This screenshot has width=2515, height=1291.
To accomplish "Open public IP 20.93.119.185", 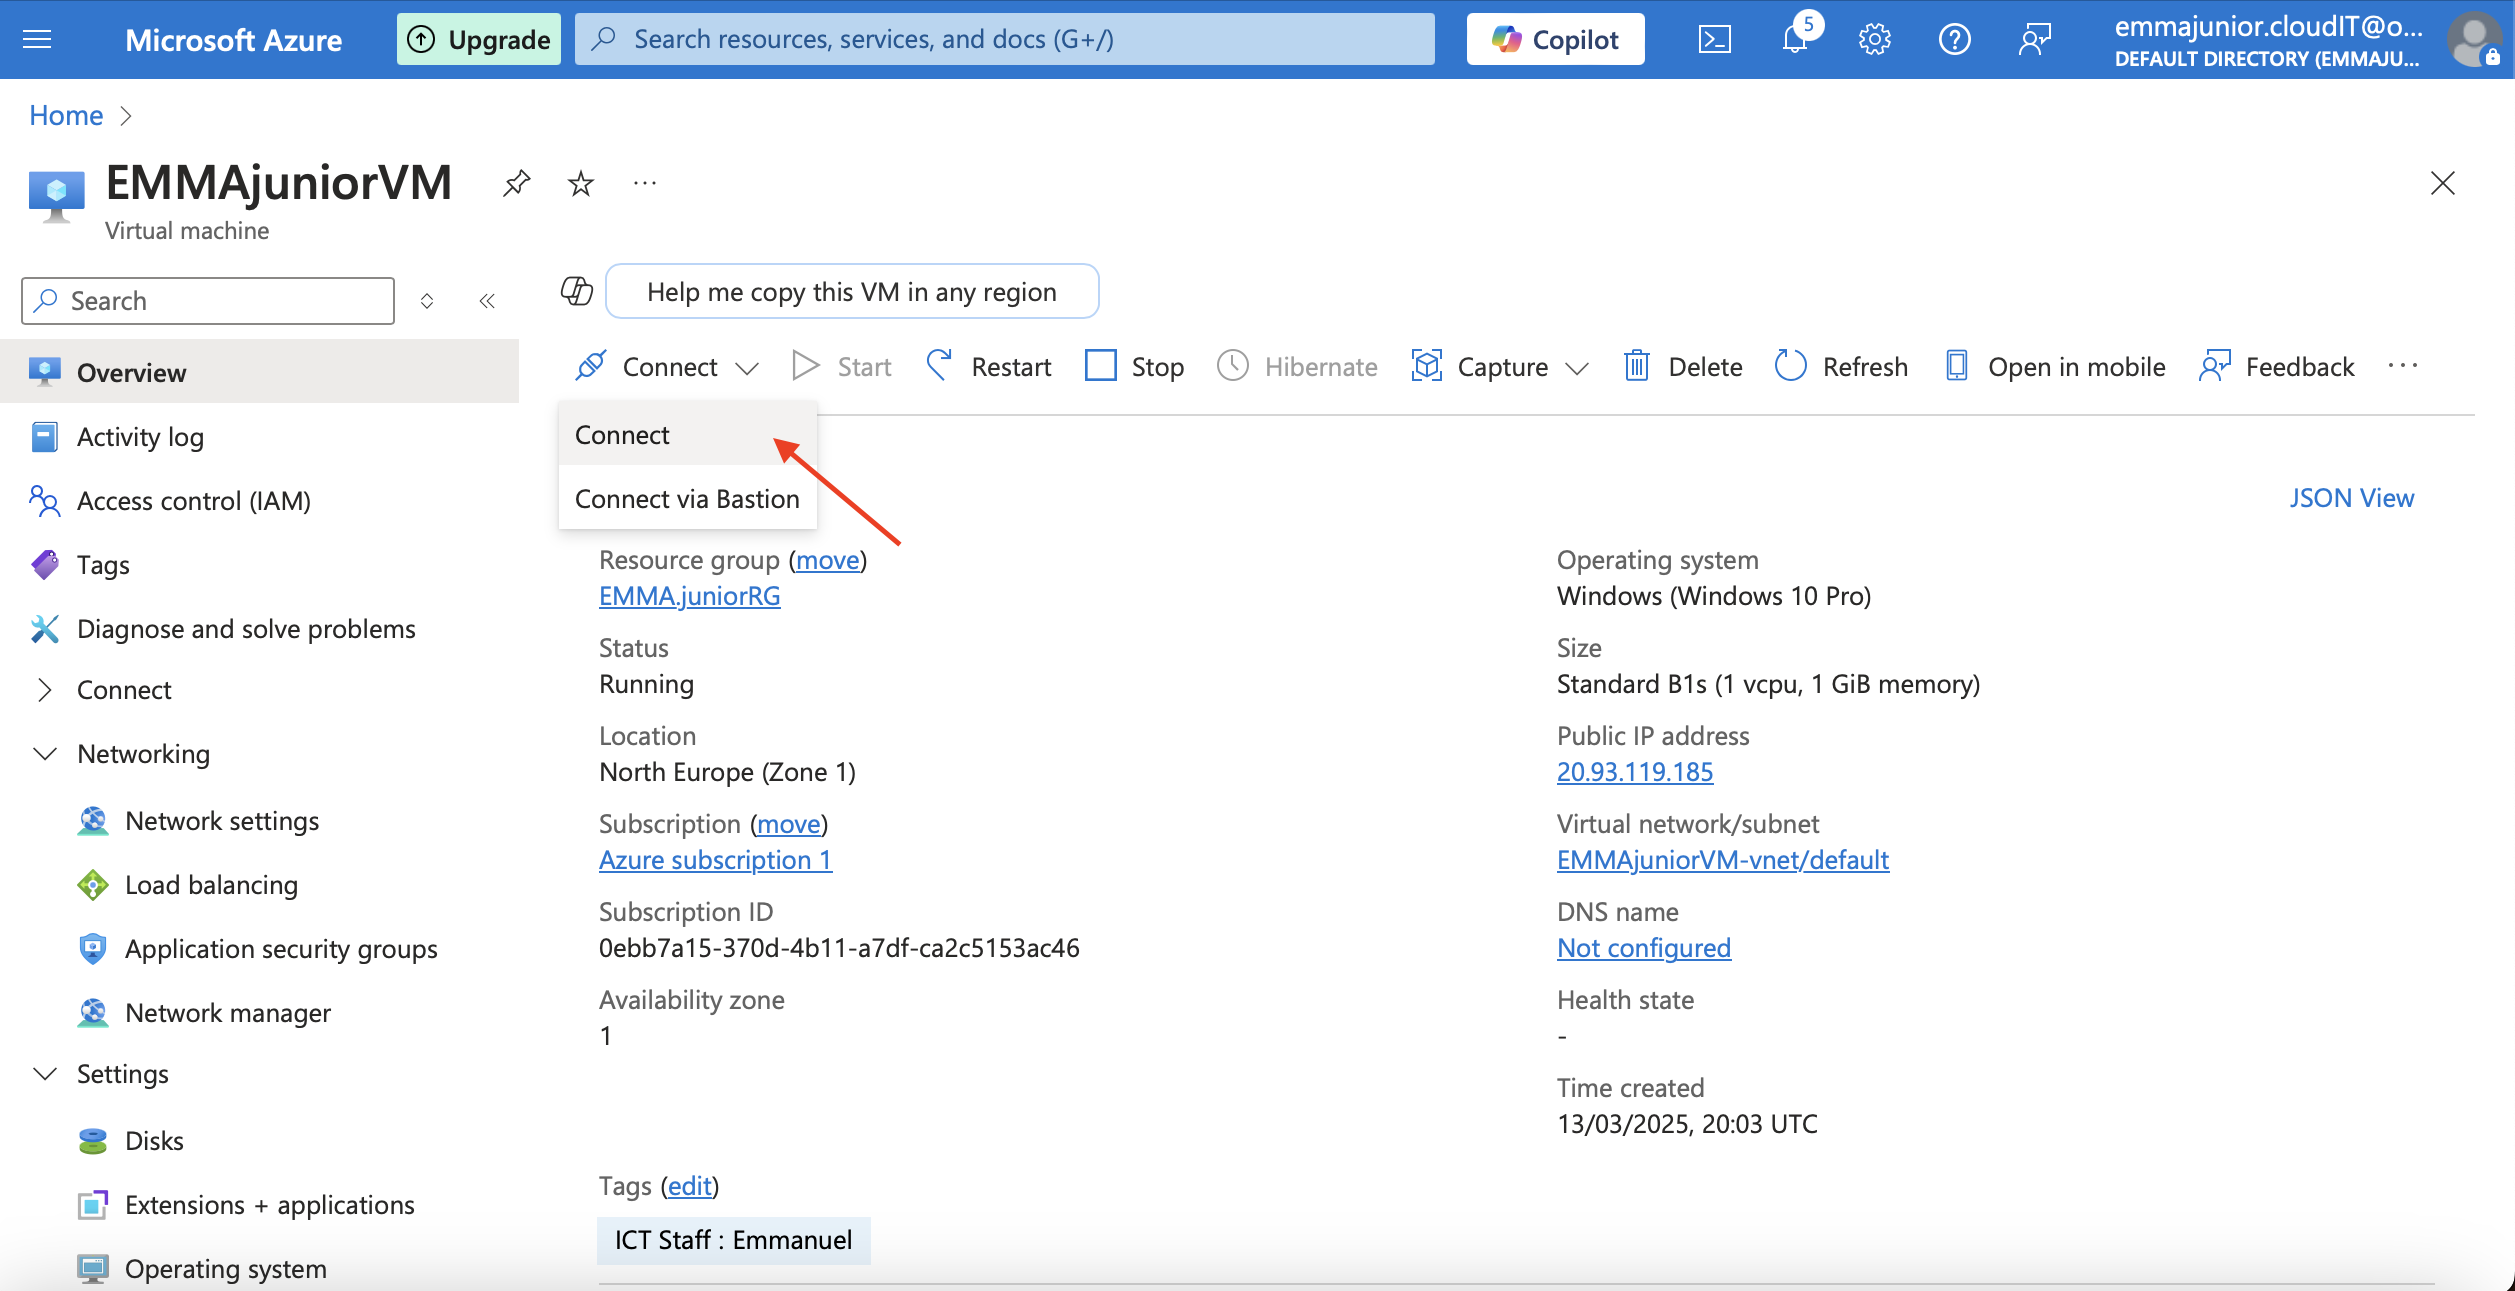I will (1635, 772).
